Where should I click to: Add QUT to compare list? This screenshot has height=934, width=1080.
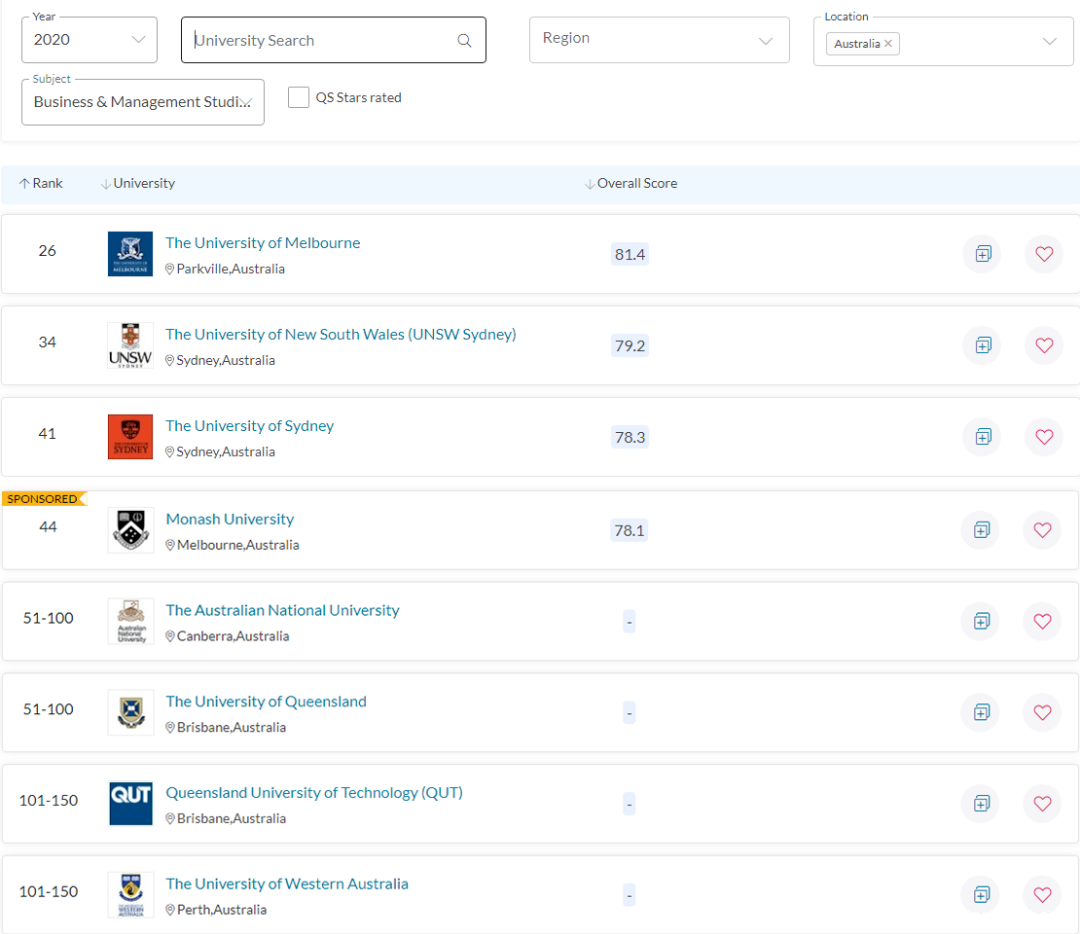[982, 803]
